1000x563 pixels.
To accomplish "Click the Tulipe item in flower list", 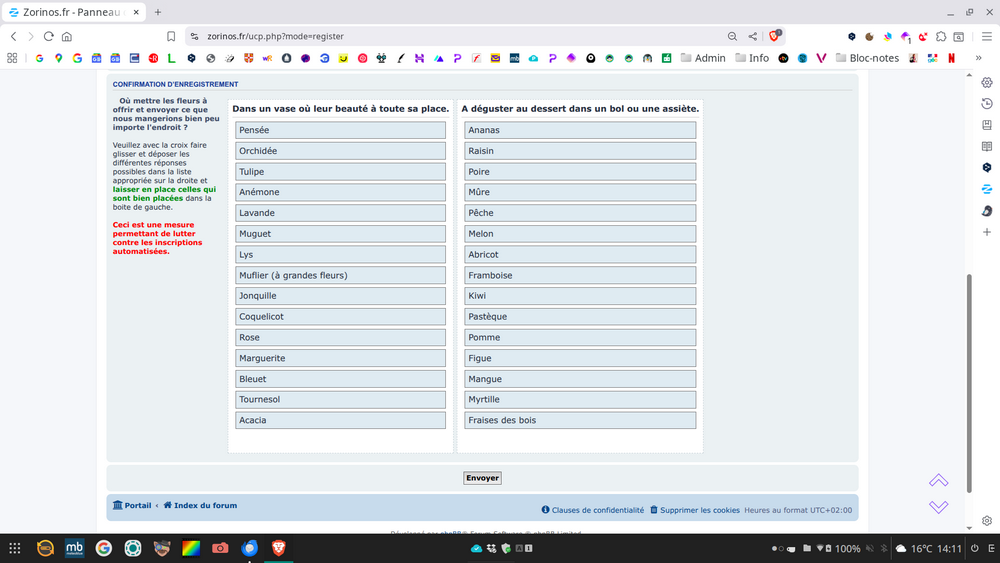I will pyautogui.click(x=340, y=172).
